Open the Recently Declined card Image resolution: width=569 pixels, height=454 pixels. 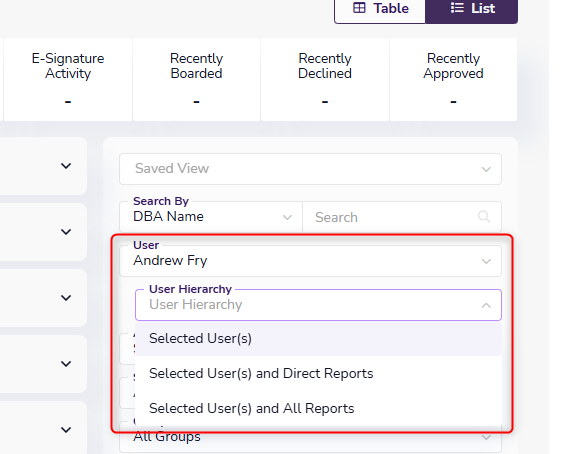point(325,79)
